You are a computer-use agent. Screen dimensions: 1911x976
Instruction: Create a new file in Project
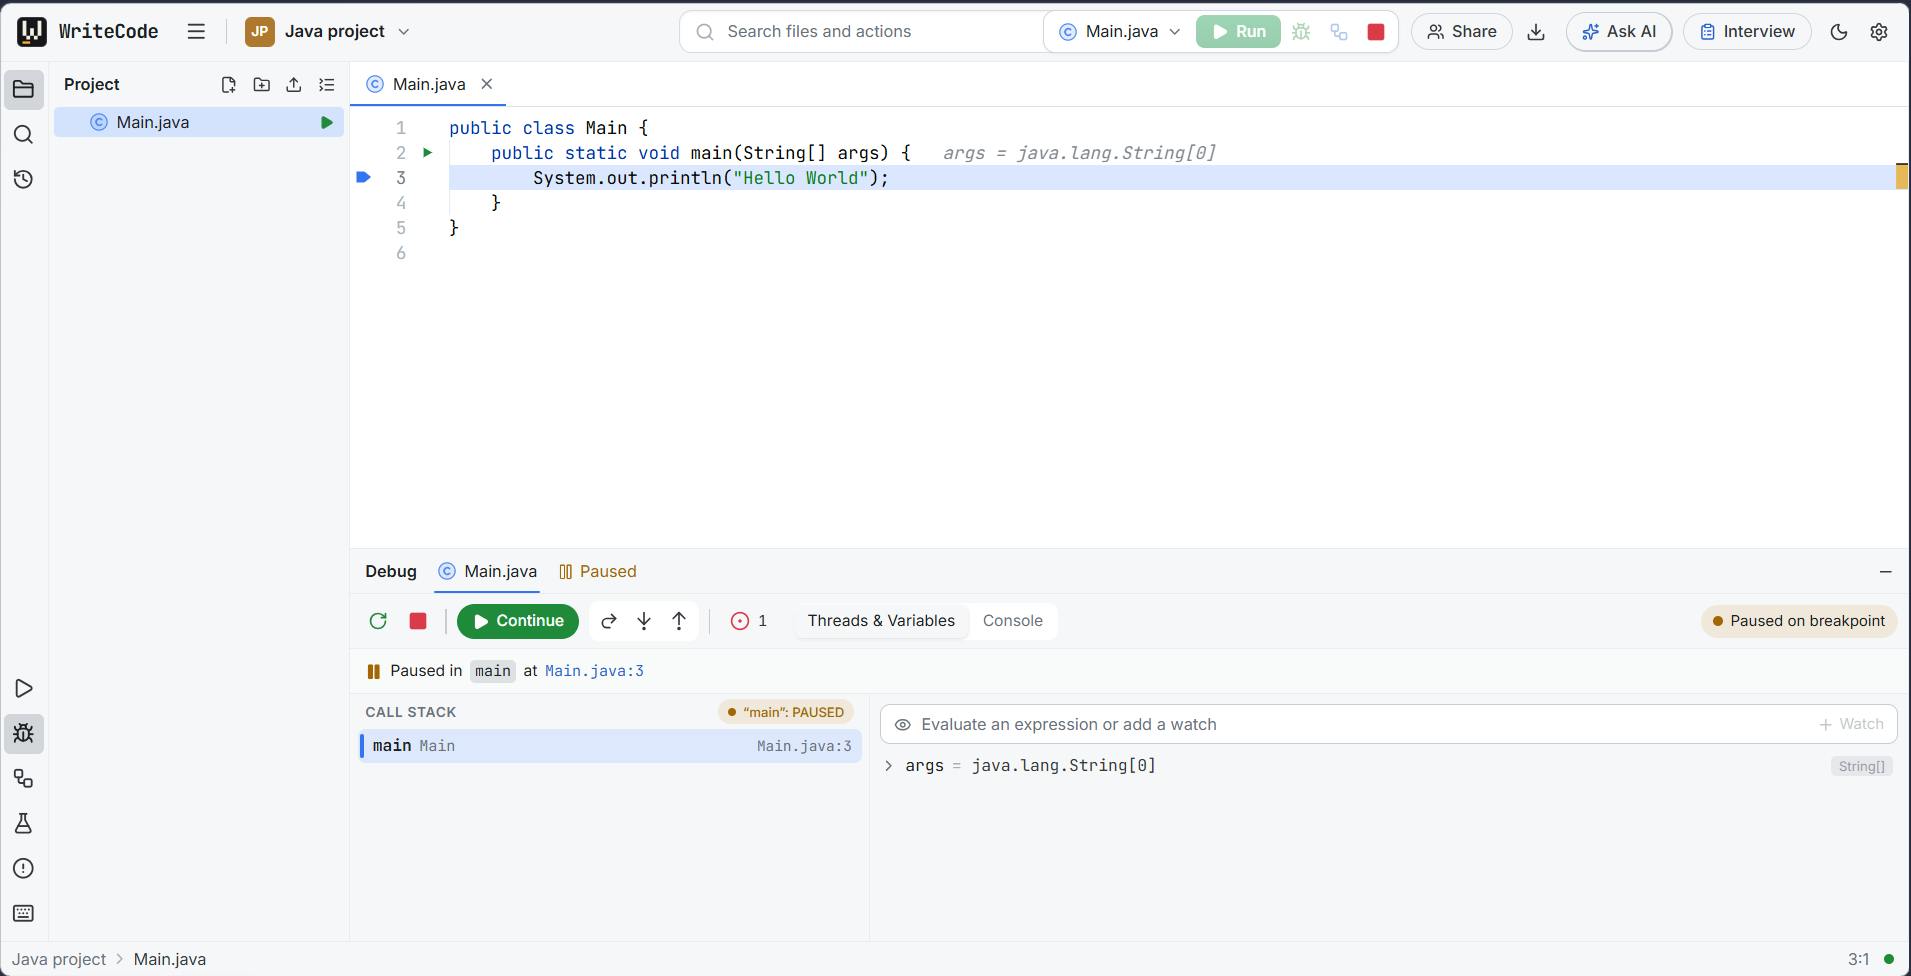229,85
